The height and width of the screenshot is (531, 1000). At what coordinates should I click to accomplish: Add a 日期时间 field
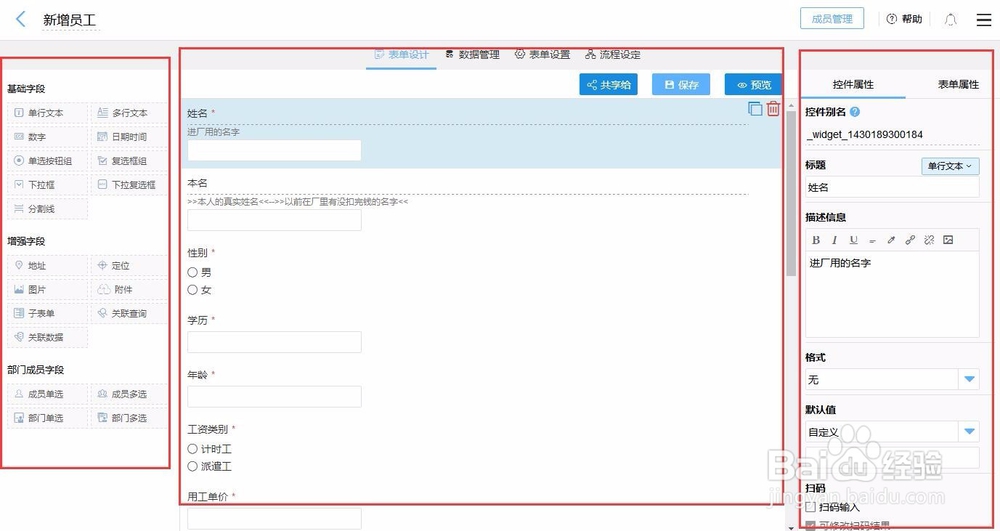pos(129,137)
